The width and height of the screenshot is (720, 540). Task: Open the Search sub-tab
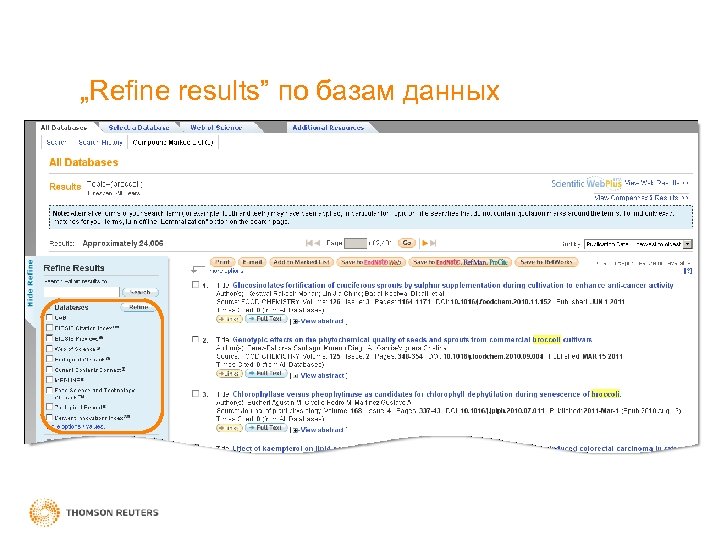[56, 142]
